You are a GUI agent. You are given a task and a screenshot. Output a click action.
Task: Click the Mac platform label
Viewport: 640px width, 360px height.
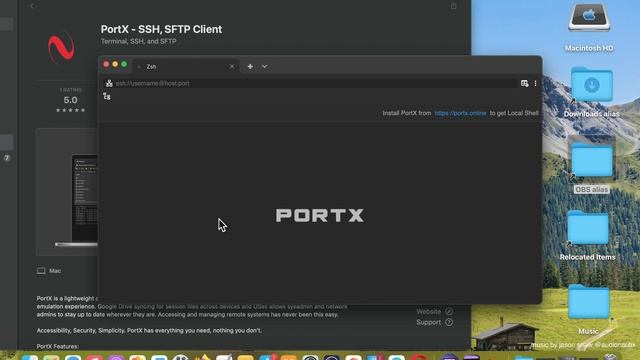click(49, 271)
